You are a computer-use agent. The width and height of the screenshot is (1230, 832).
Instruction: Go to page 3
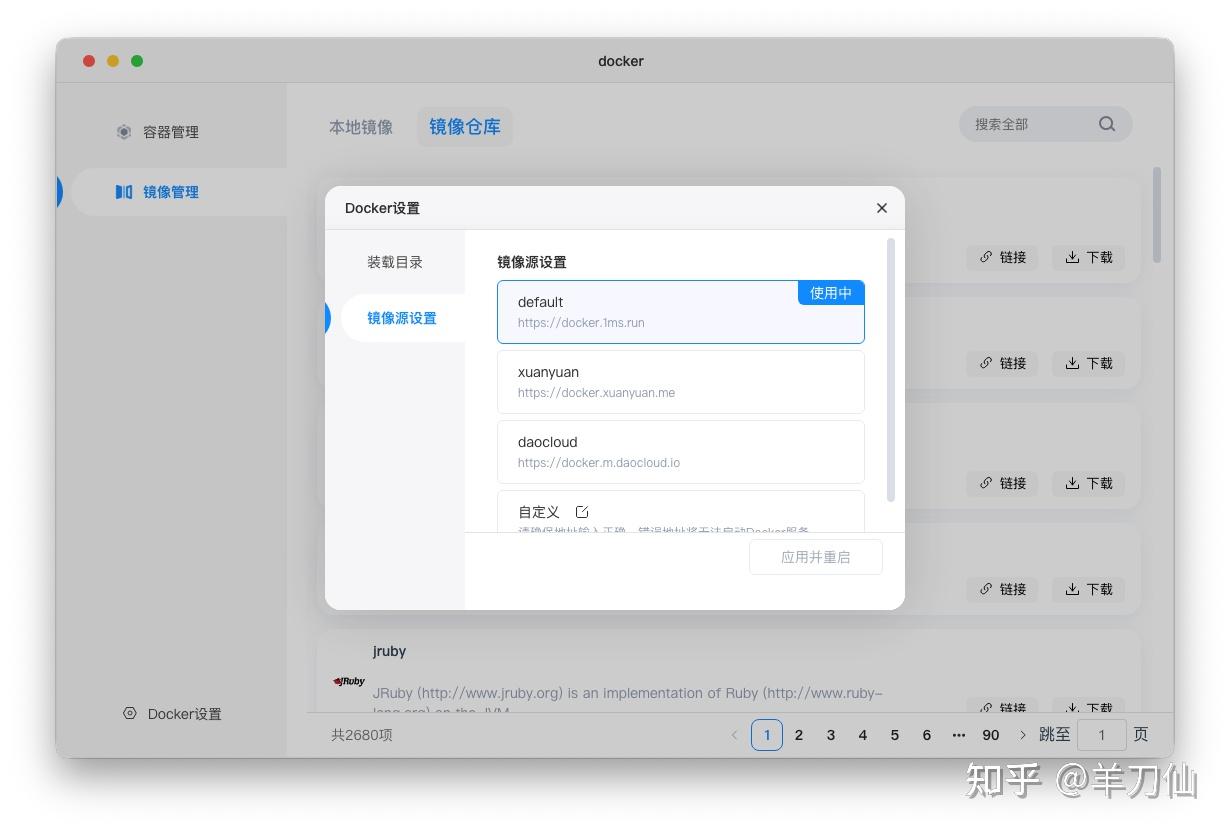click(x=831, y=735)
